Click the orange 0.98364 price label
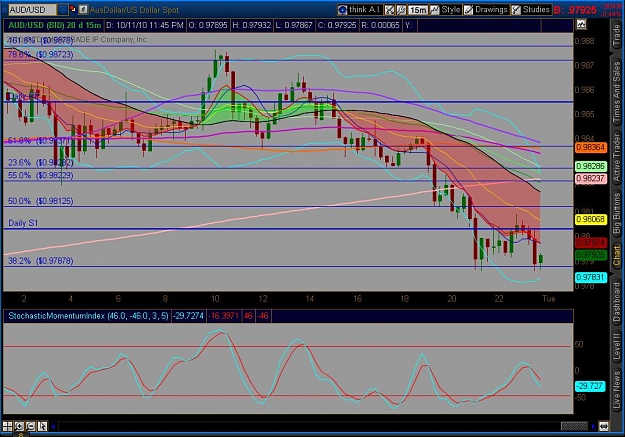 [591, 148]
